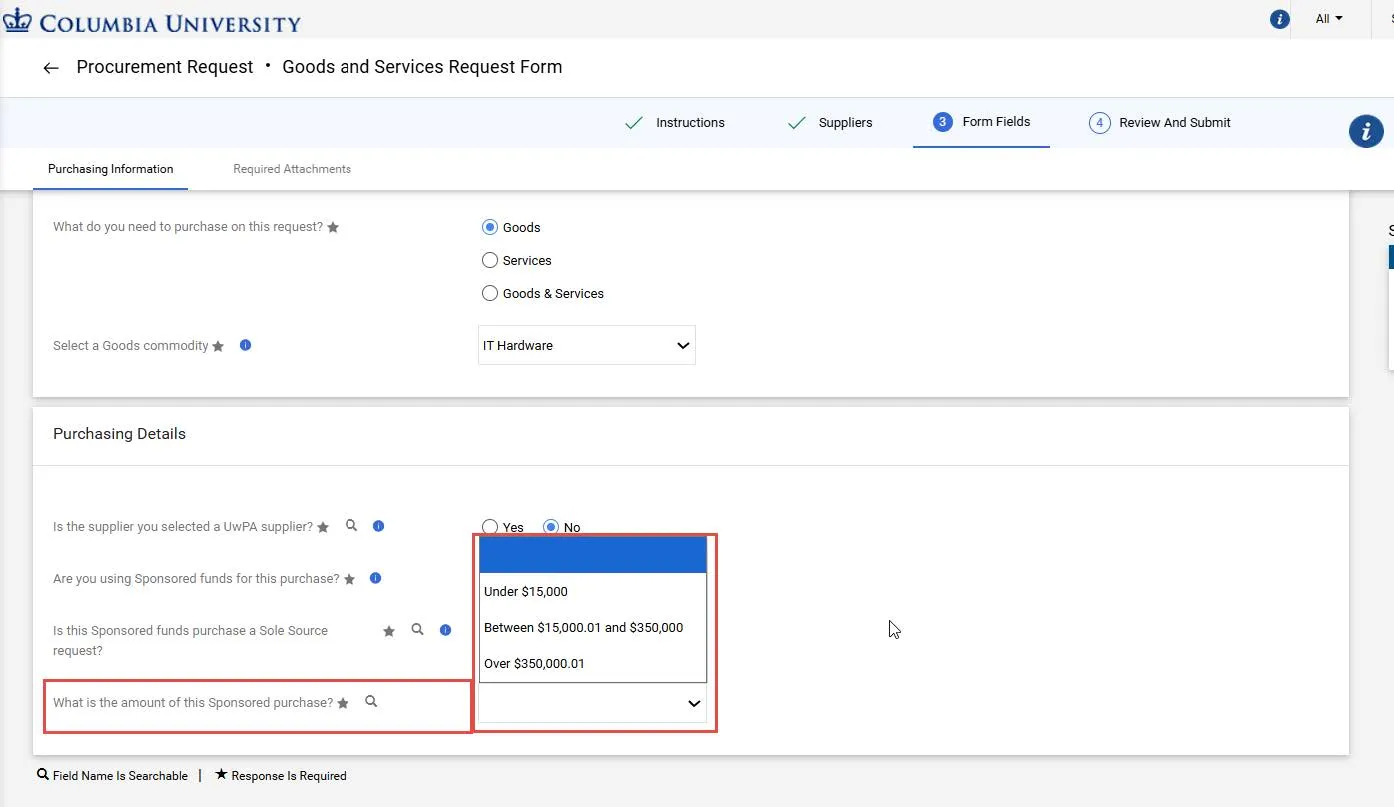The height and width of the screenshot is (807, 1394).
Task: Click the back arrow beside Procurement Request
Action: point(51,68)
